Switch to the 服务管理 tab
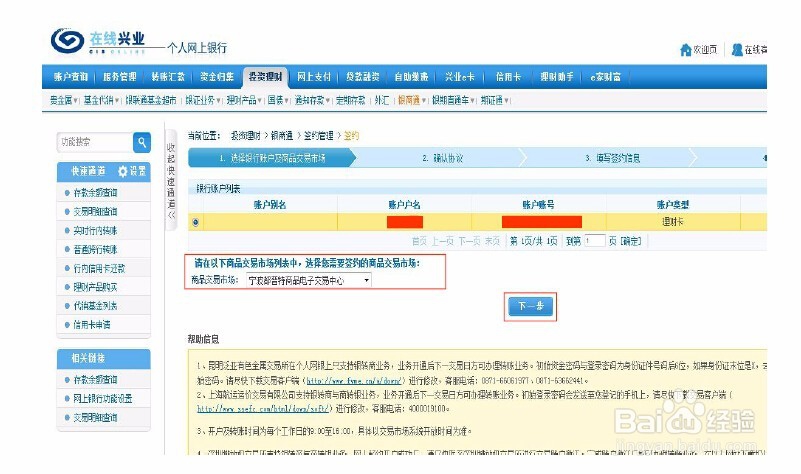The image size is (801, 474). [120, 77]
